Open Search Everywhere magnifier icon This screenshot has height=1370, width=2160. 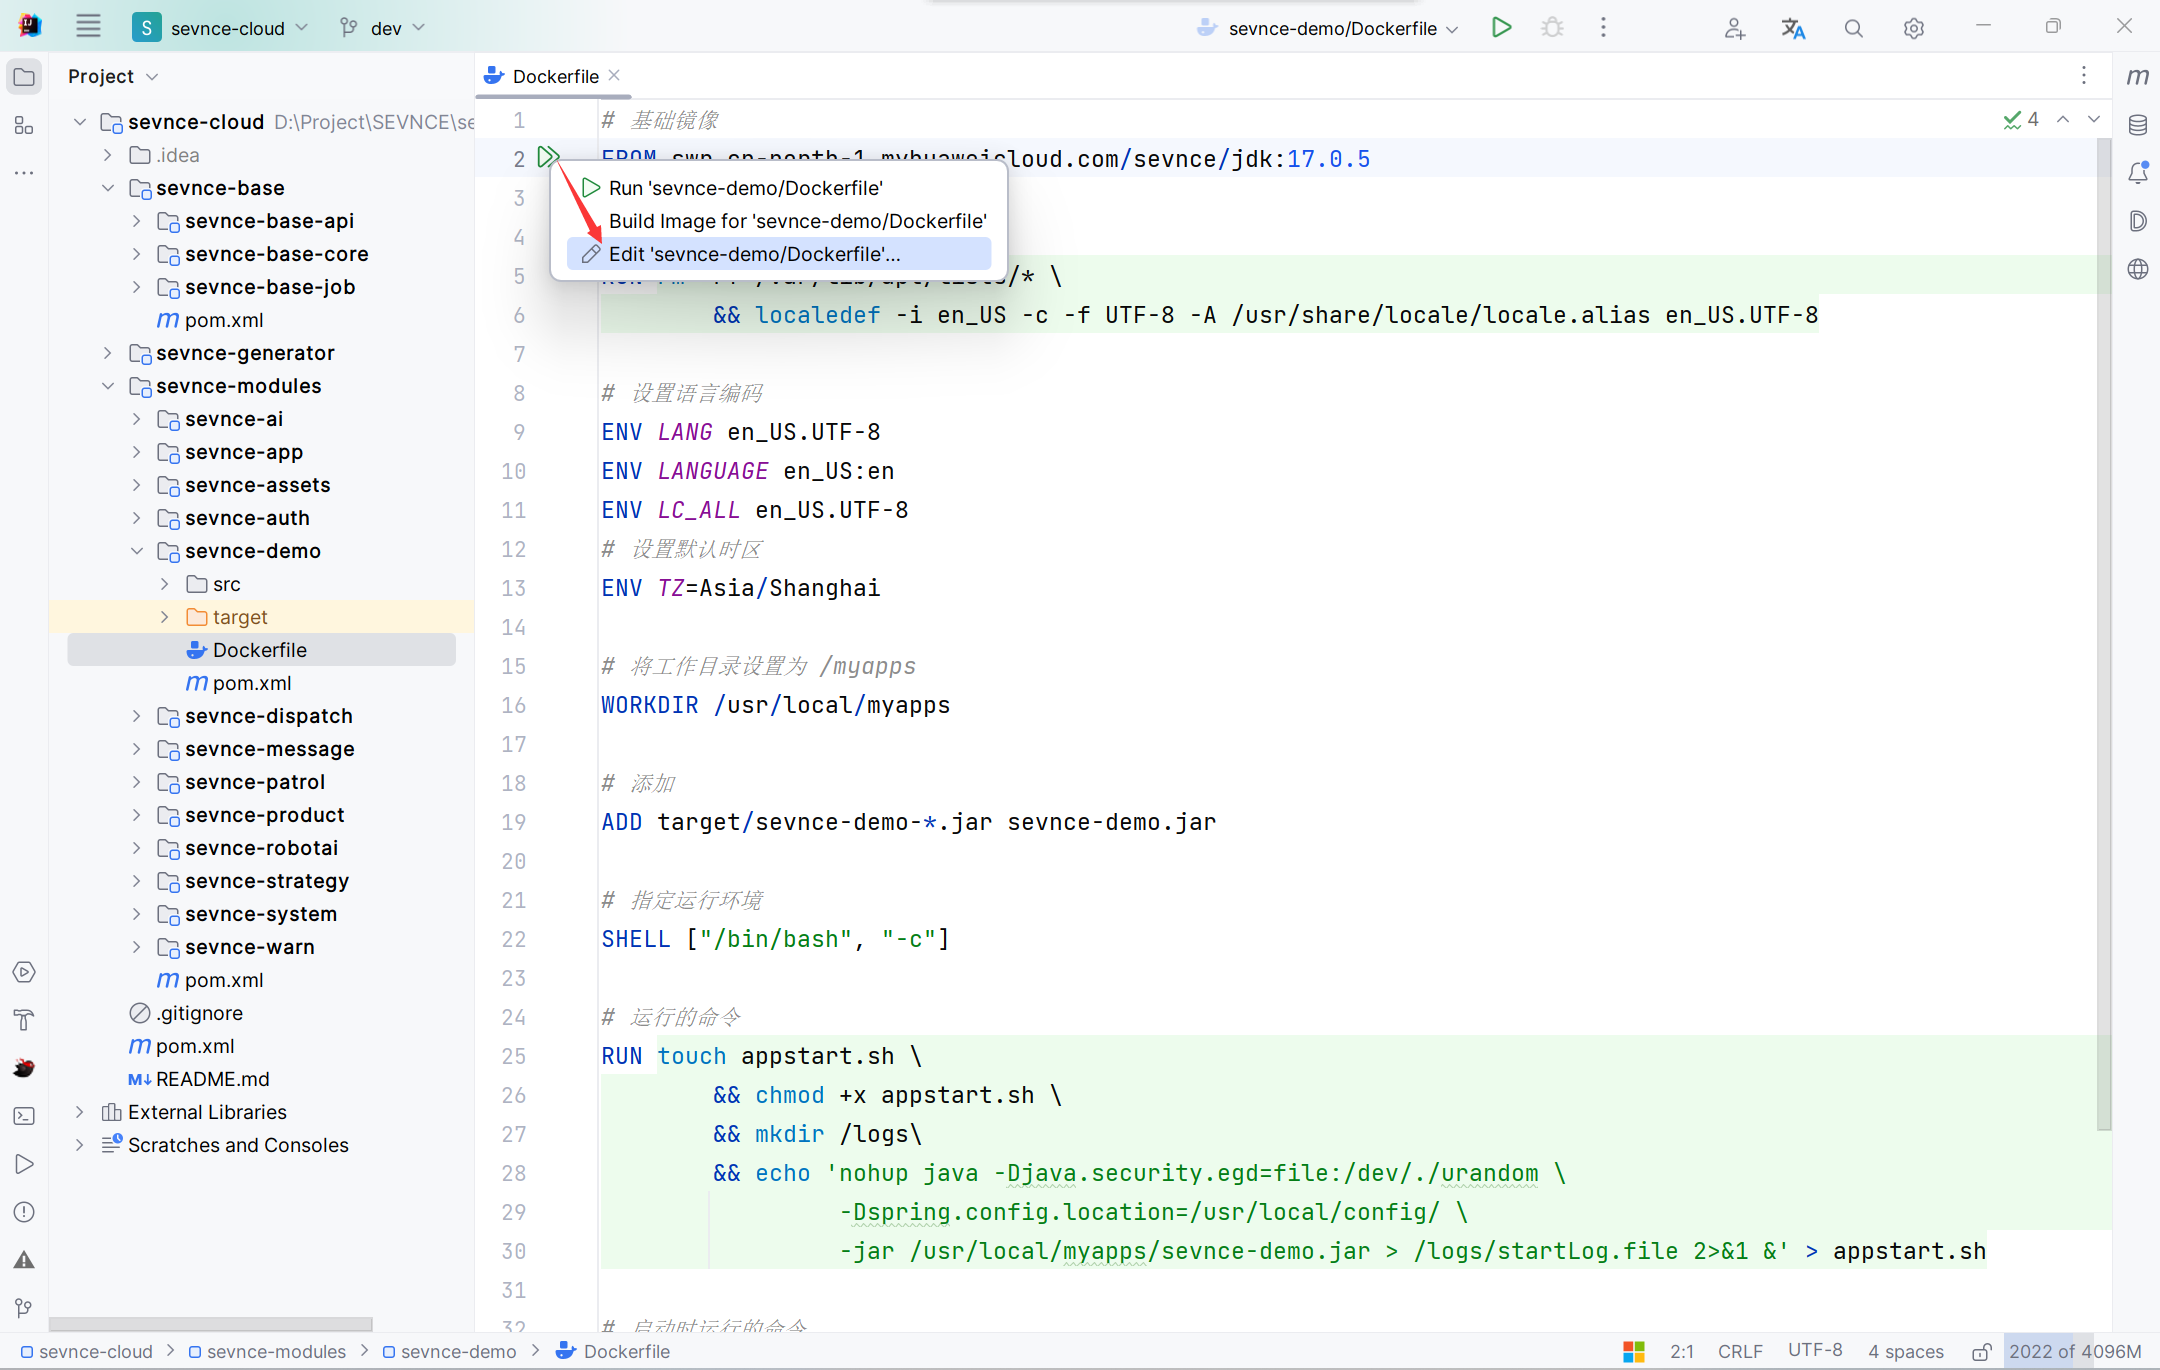click(1853, 28)
